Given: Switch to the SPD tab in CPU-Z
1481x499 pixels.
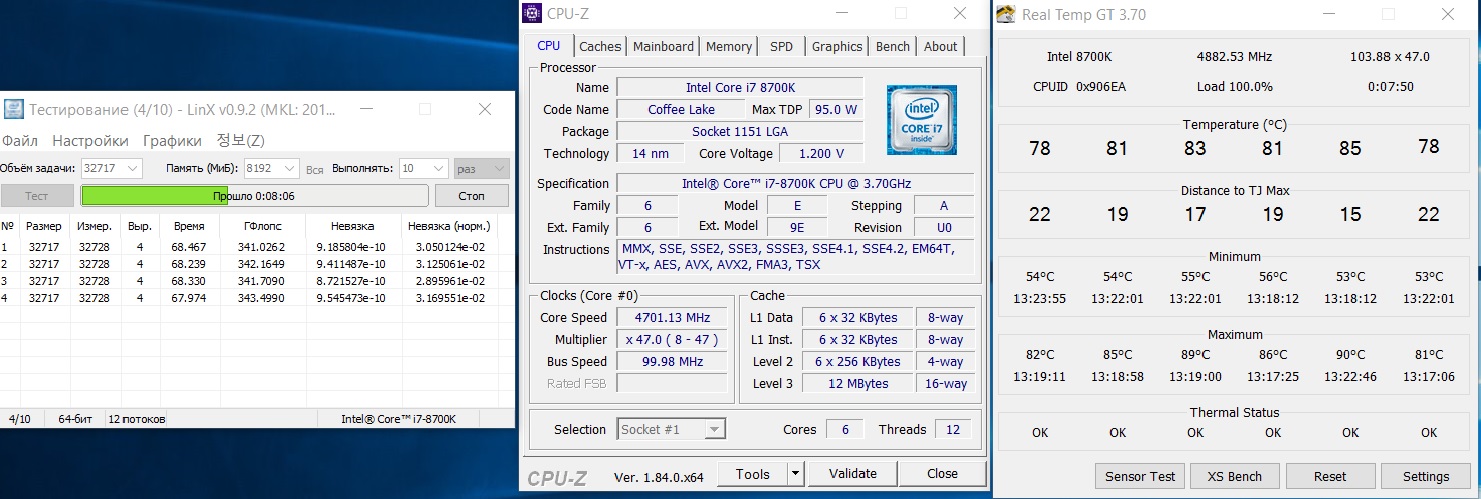Looking at the screenshot, I should (x=781, y=46).
